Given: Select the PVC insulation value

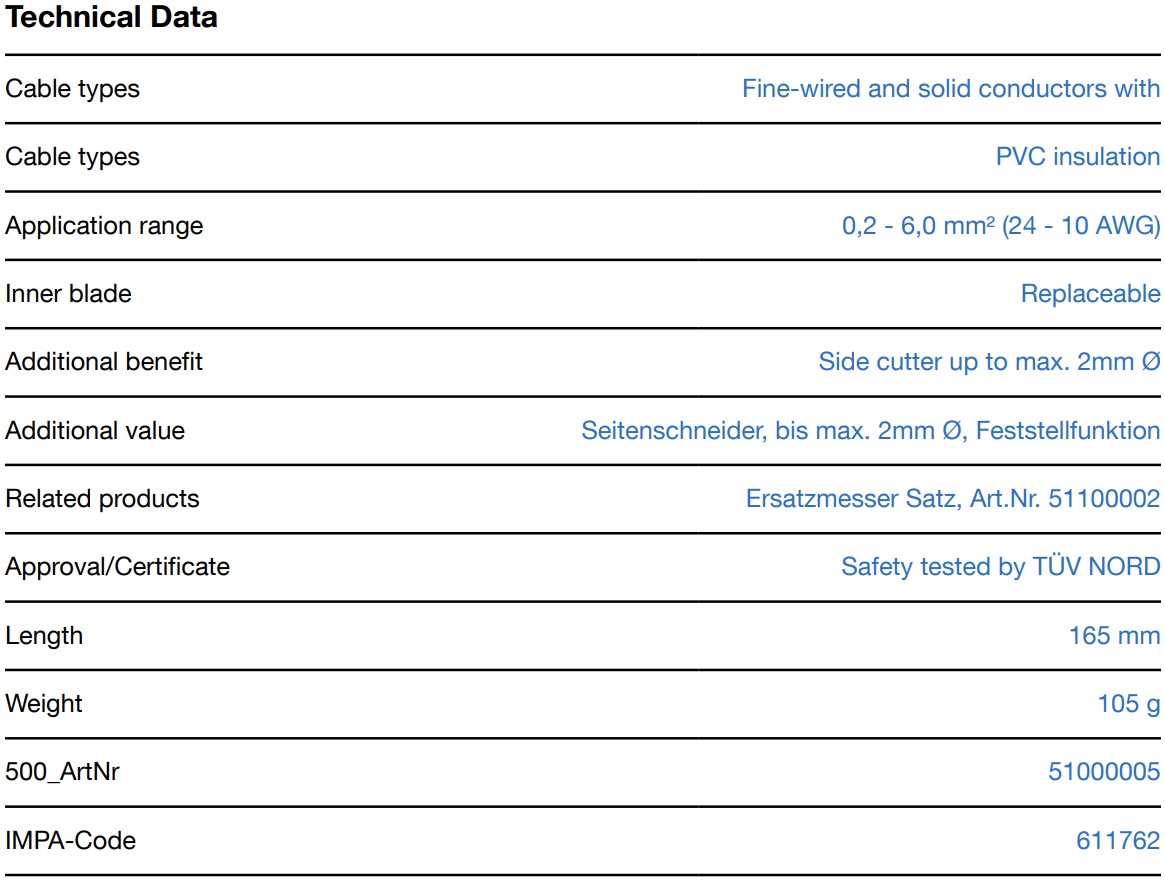Looking at the screenshot, I should click(1077, 157).
